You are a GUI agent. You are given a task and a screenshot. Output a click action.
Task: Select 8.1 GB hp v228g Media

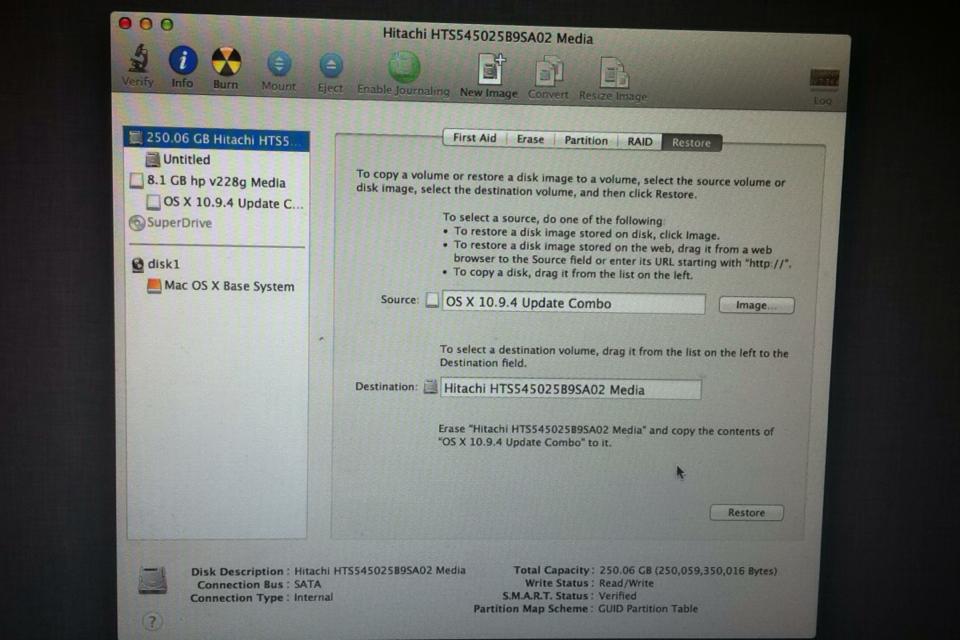click(x=217, y=181)
